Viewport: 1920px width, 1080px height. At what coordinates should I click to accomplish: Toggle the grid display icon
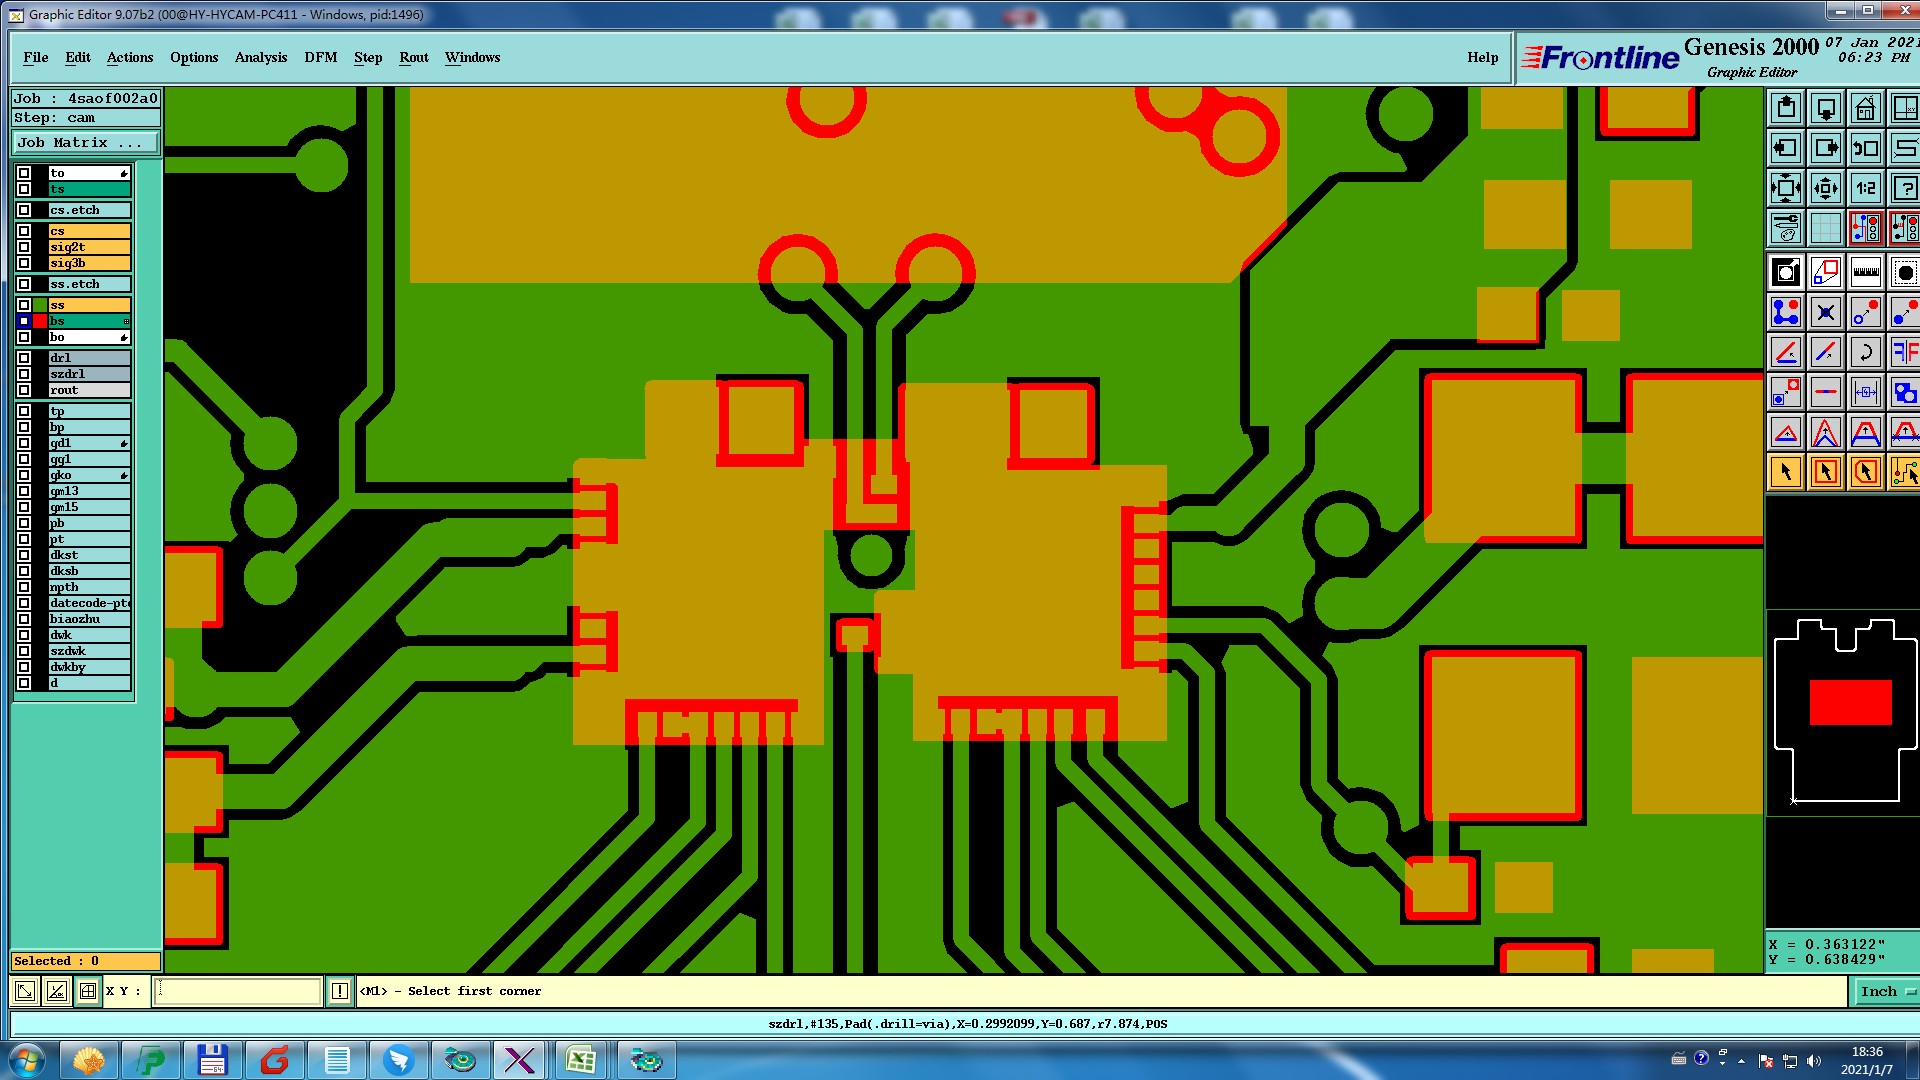1825,228
